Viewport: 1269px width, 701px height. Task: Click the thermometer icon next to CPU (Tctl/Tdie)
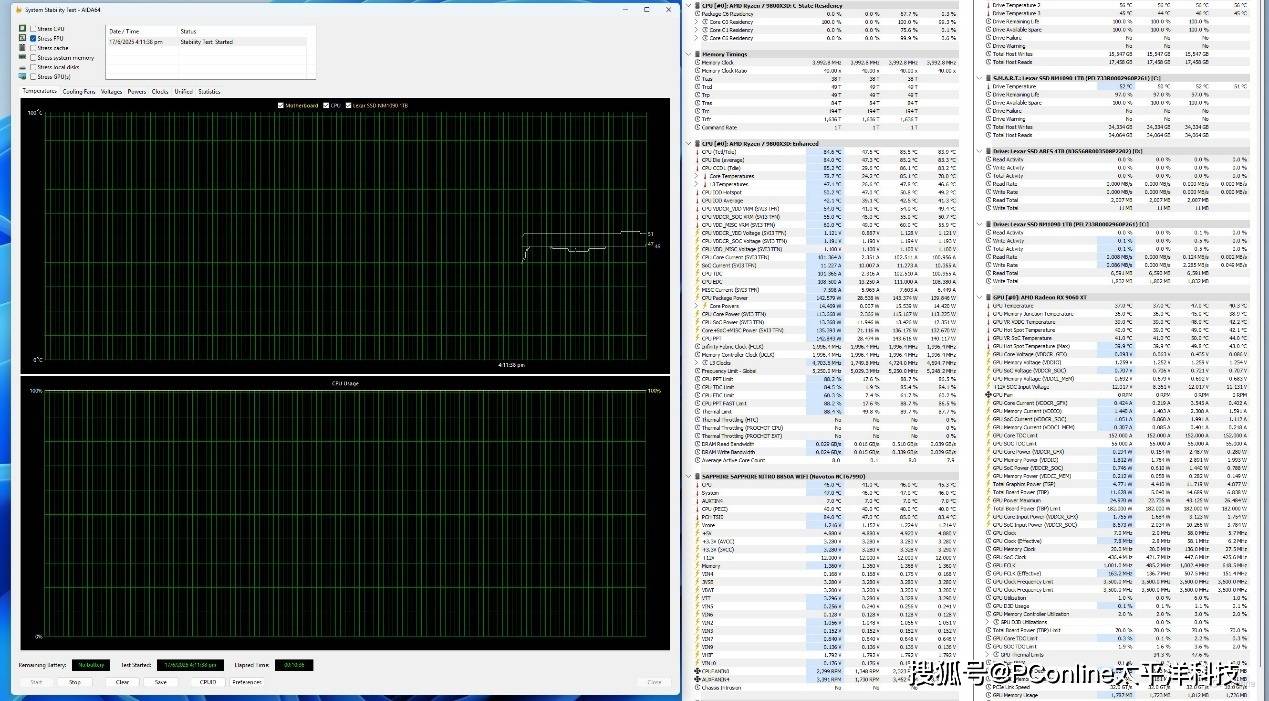click(x=697, y=152)
